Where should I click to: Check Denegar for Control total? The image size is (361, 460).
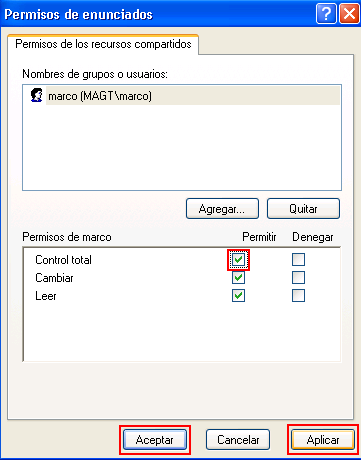point(298,259)
